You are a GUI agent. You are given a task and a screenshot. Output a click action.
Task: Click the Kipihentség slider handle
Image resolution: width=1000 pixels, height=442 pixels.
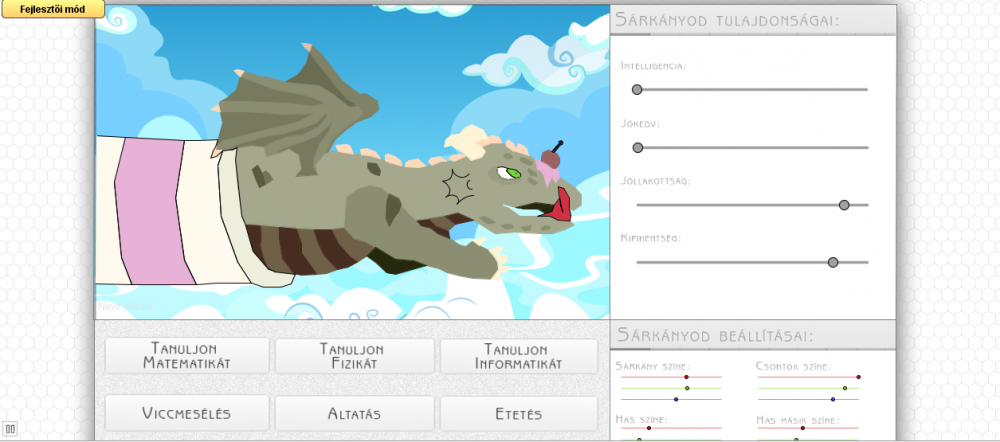(x=833, y=262)
